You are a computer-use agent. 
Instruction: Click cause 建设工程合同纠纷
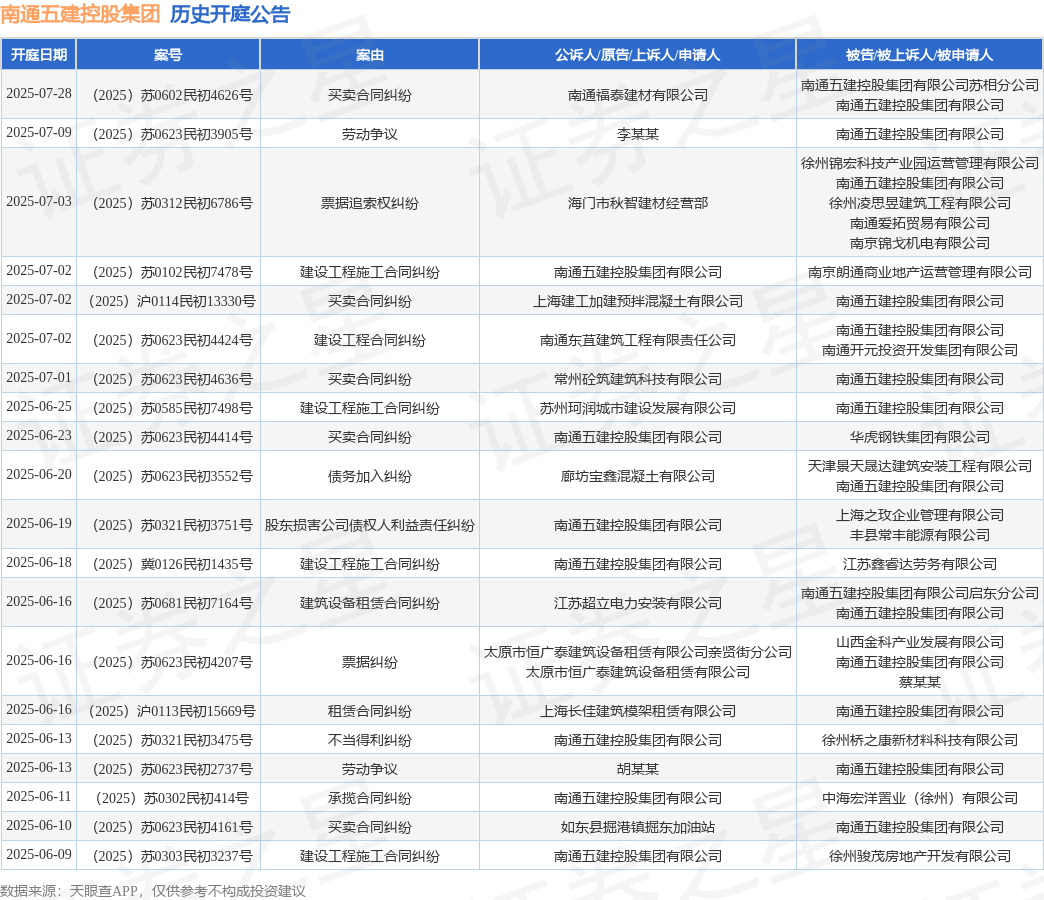pyautogui.click(x=370, y=340)
